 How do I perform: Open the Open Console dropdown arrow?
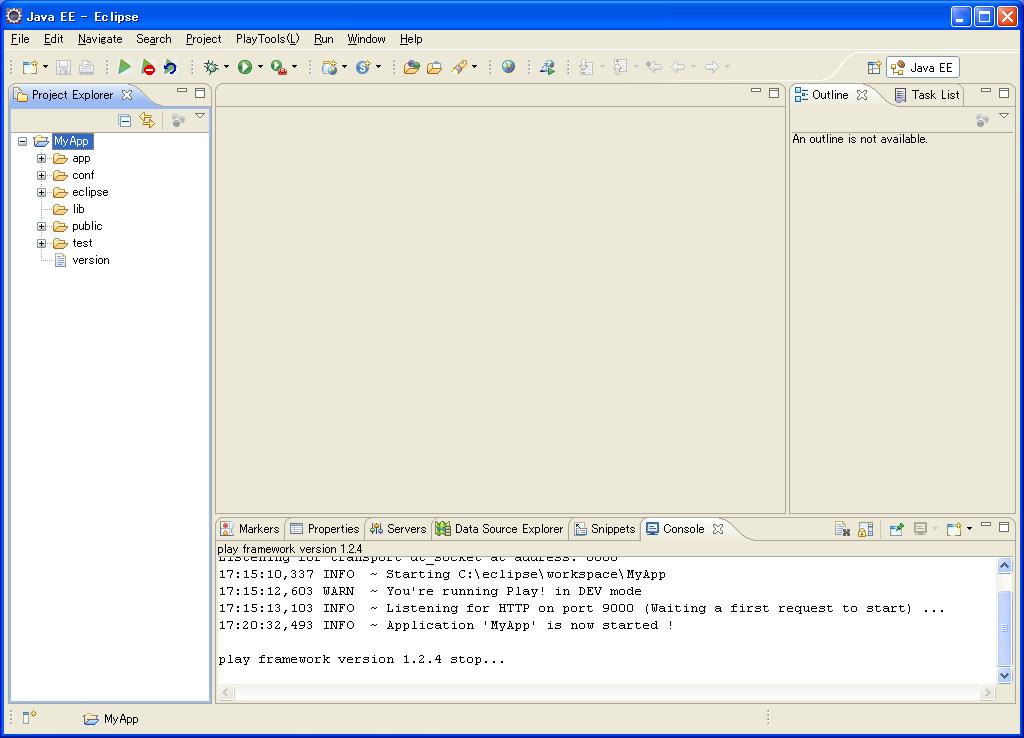(x=969, y=528)
